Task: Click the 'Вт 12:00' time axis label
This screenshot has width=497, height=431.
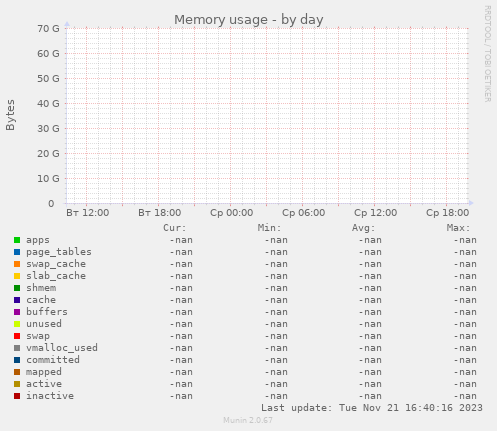Action: (x=87, y=213)
